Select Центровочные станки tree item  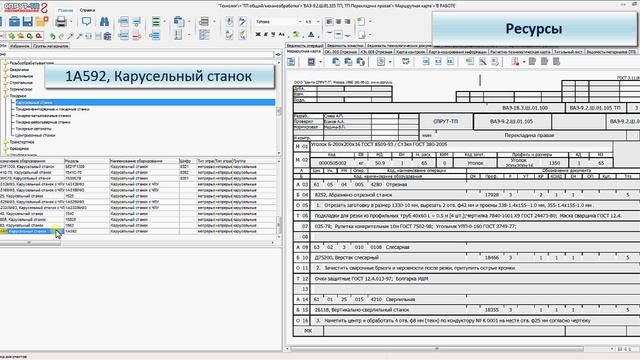pos(35,135)
